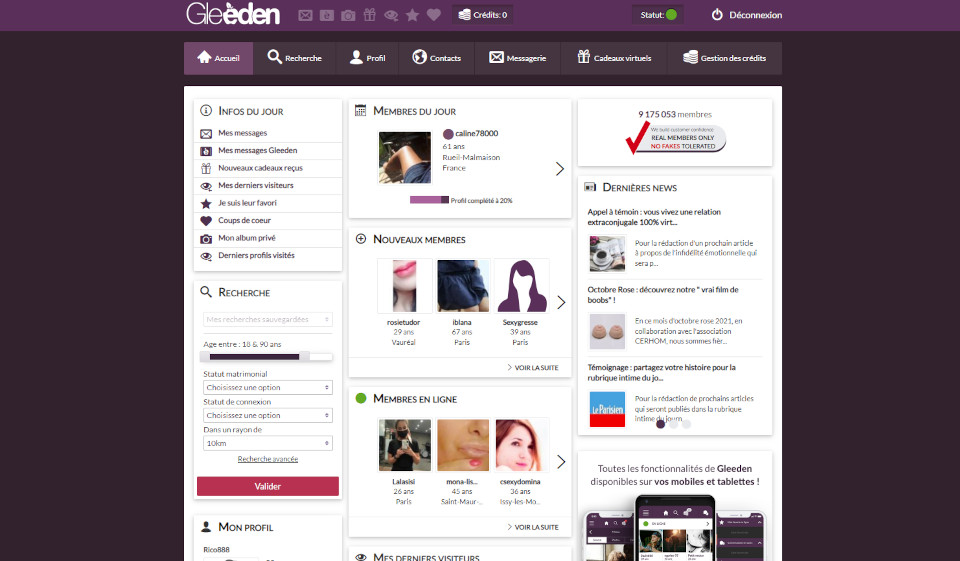Open the Gleeden messages icon in header

[327, 15]
